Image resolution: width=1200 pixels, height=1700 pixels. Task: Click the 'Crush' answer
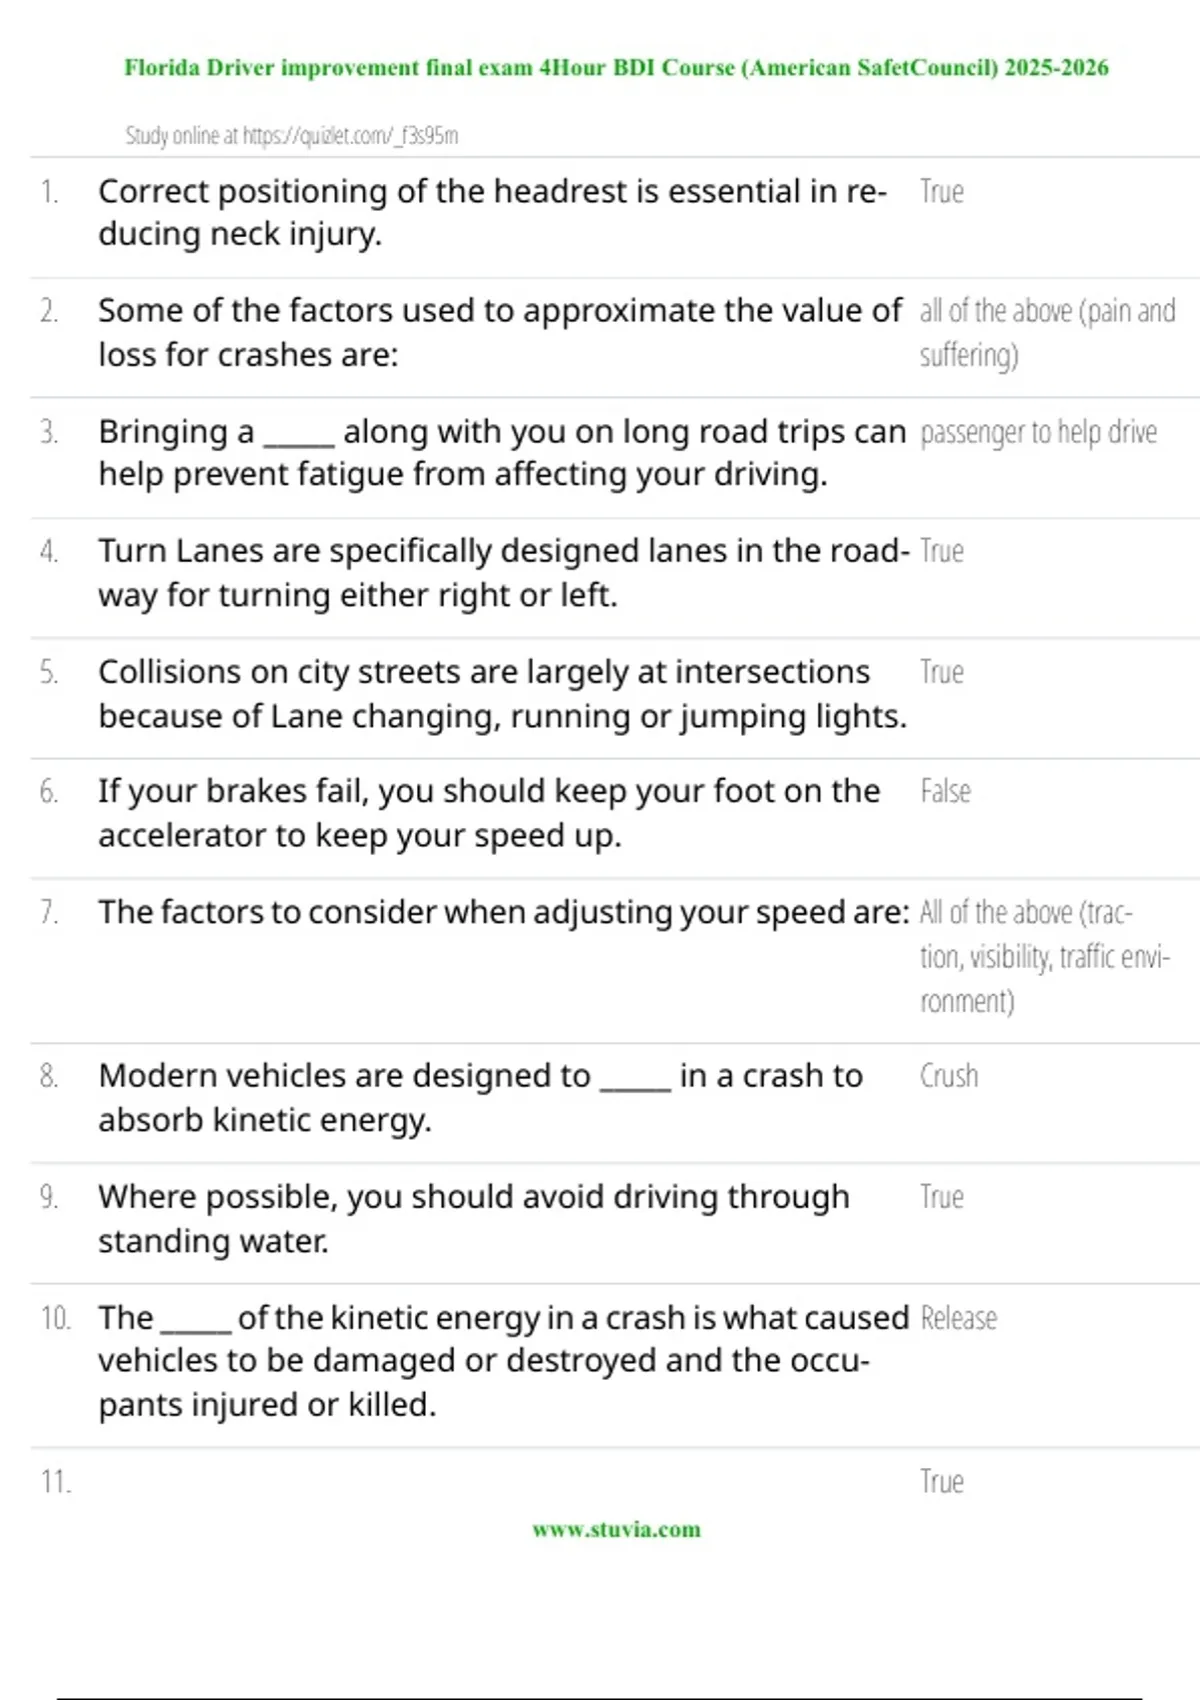948,1076
